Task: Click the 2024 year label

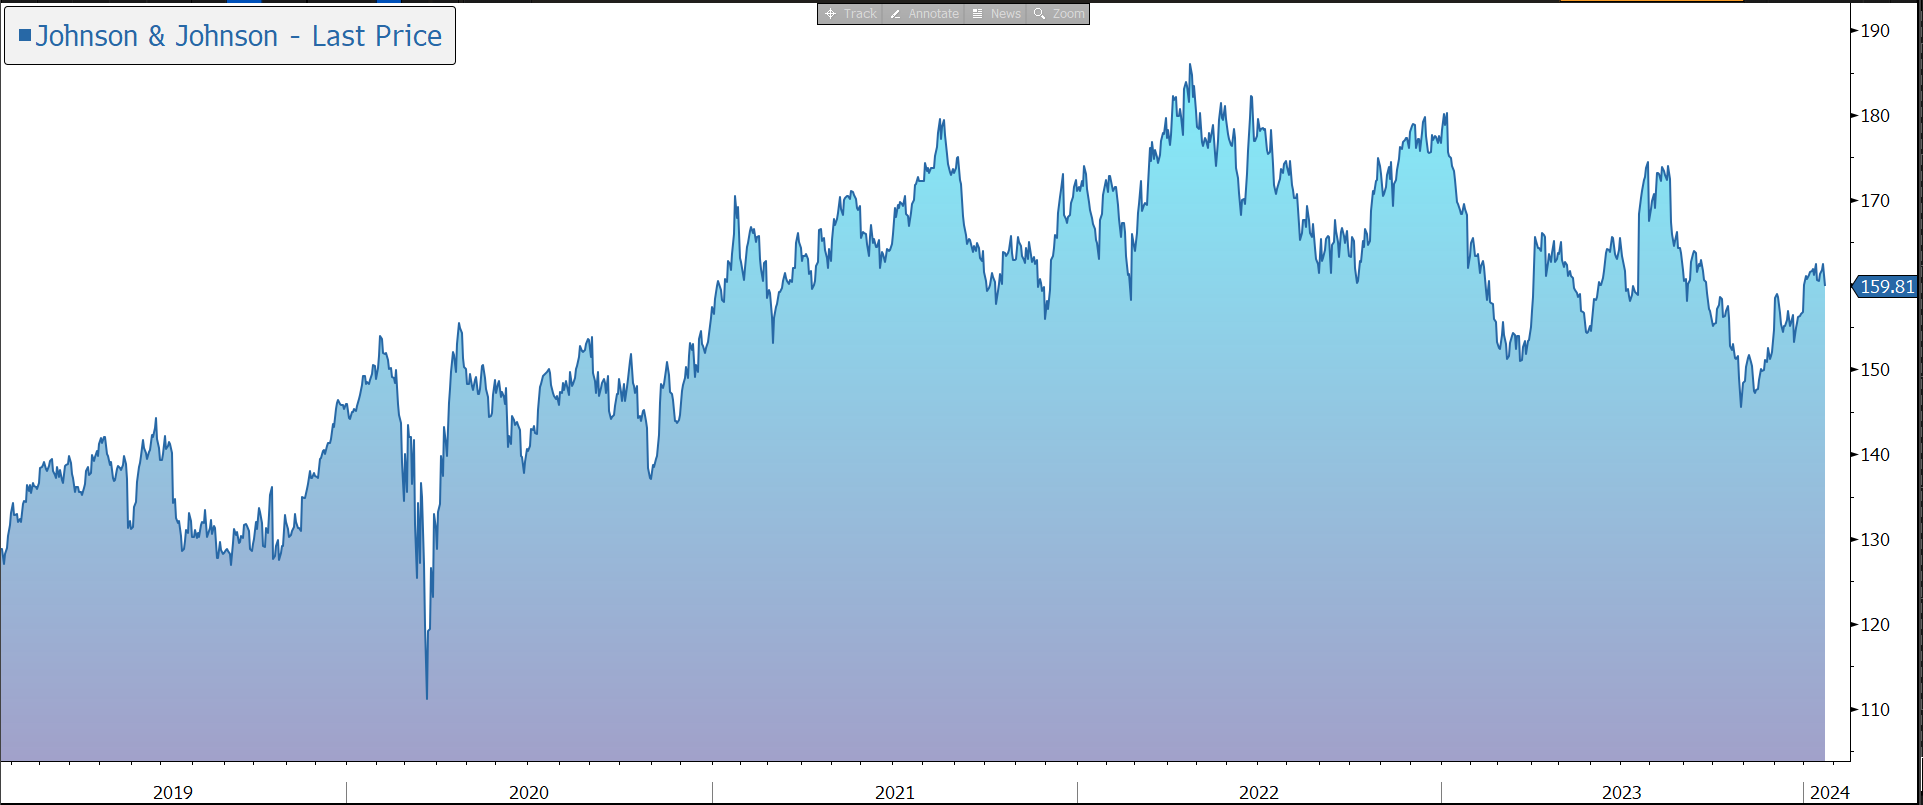Action: tap(1830, 793)
